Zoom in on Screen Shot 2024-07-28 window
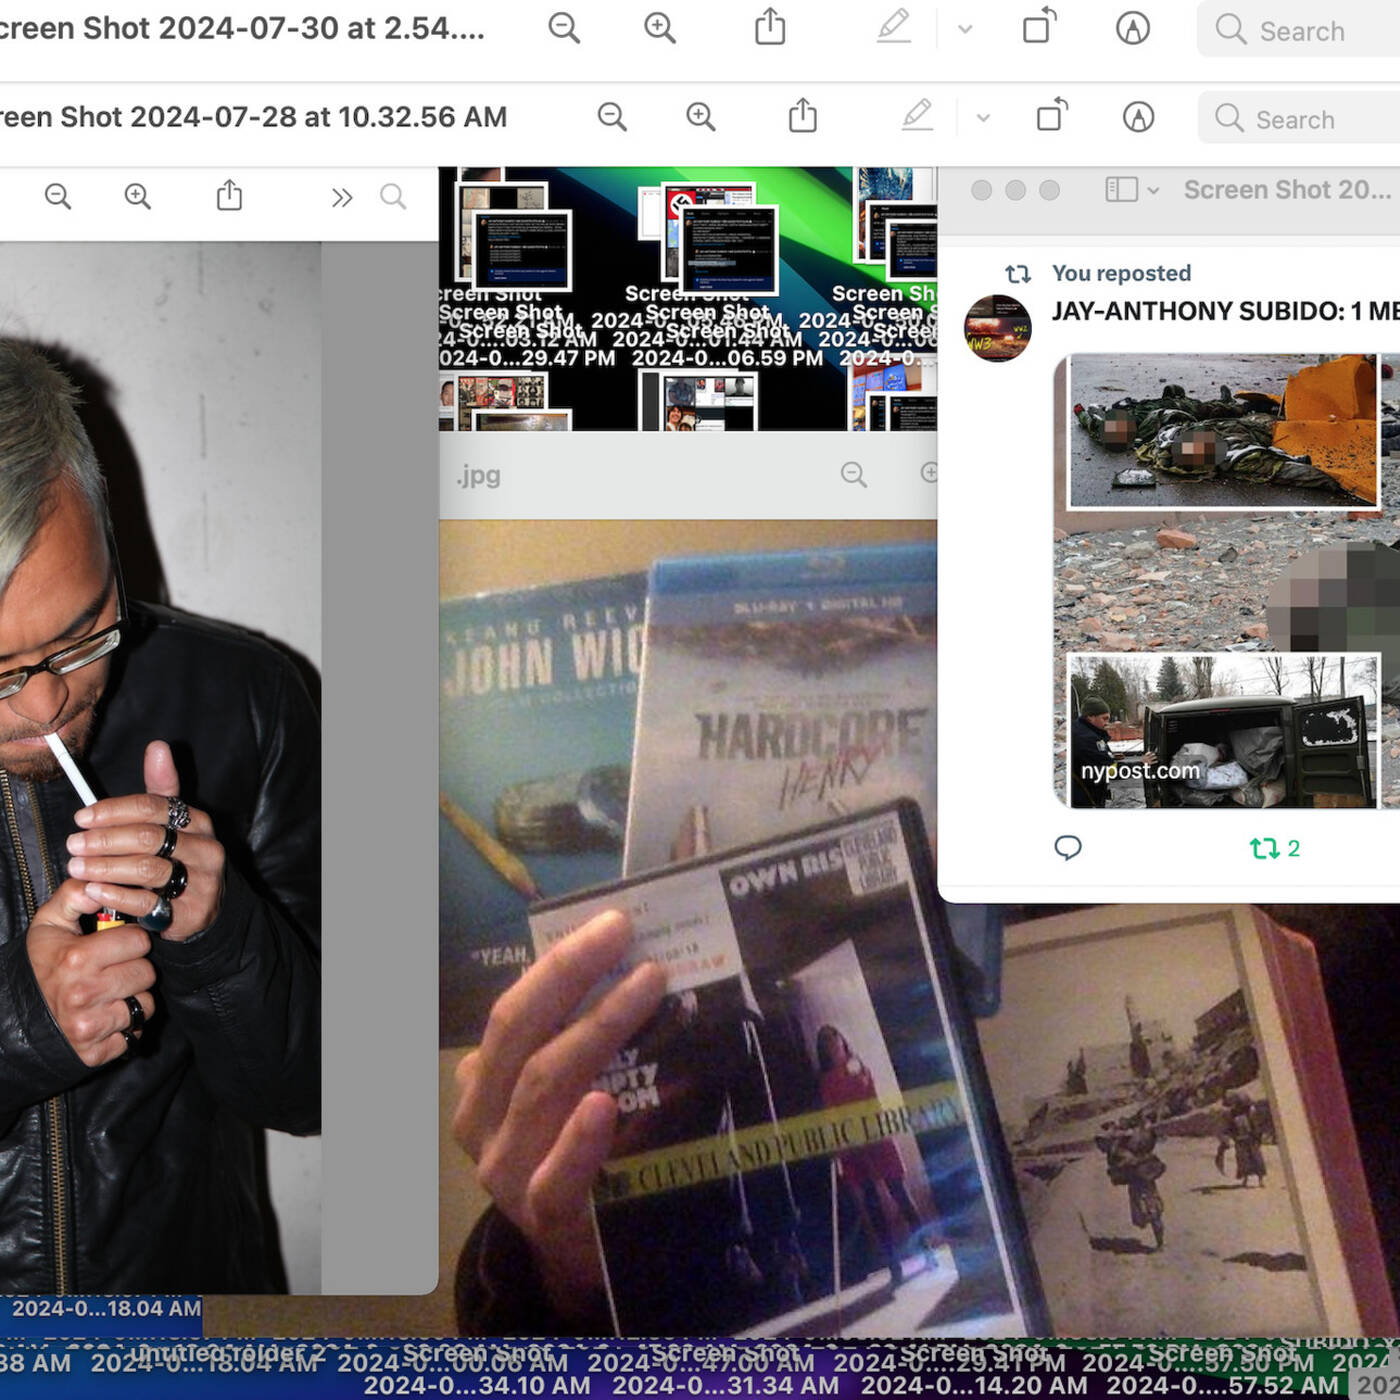This screenshot has height=1400, width=1400. click(x=701, y=117)
